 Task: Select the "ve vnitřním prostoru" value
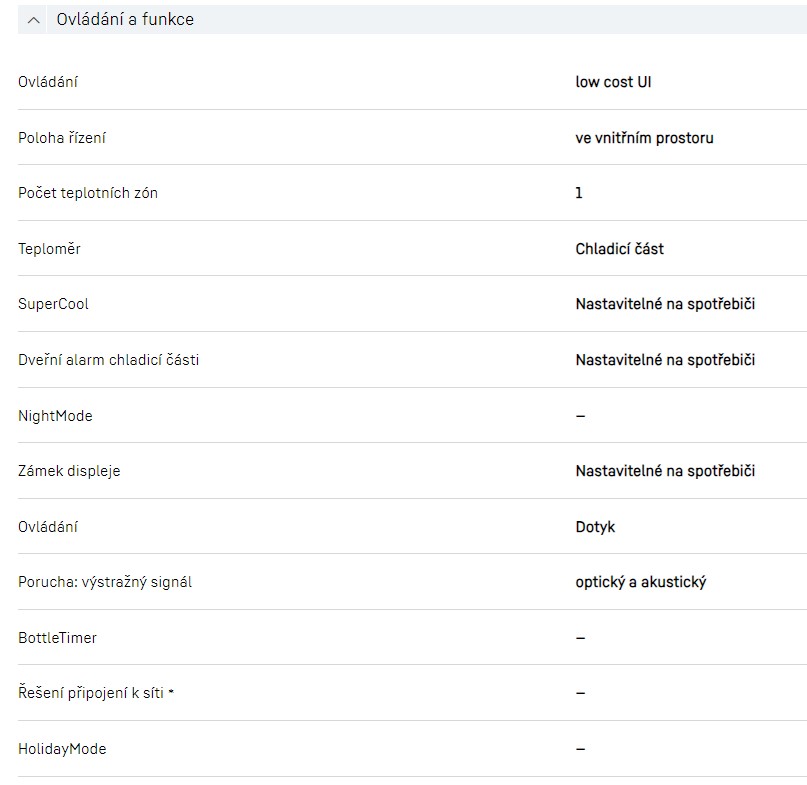pyautogui.click(x=644, y=138)
